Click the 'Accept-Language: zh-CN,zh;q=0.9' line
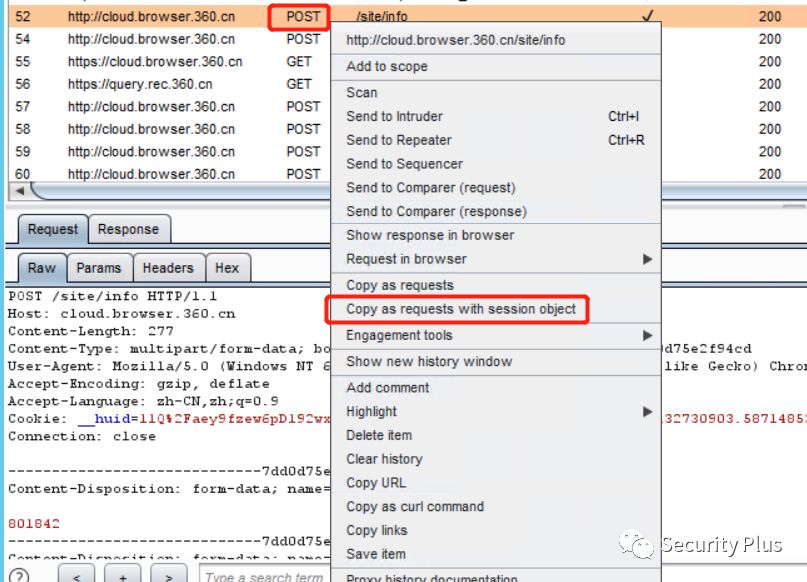807x582 pixels. point(143,401)
